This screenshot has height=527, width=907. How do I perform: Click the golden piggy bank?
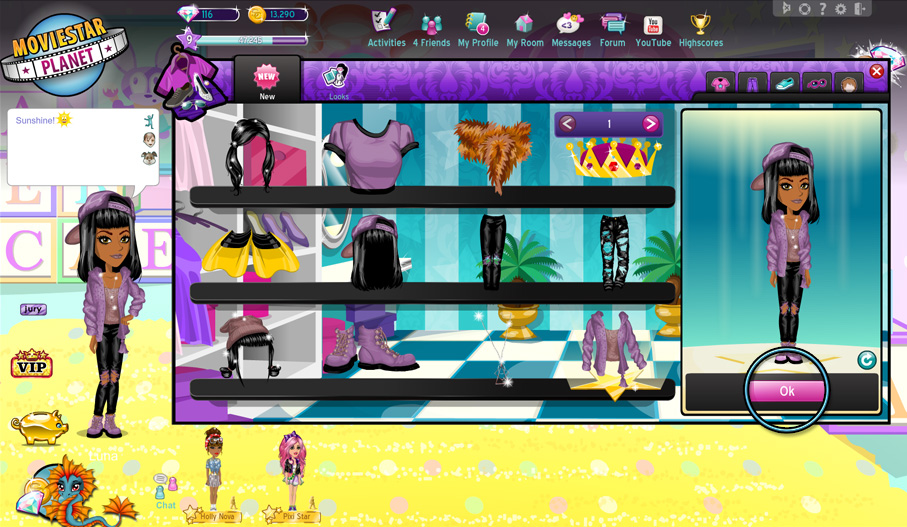tap(40, 427)
